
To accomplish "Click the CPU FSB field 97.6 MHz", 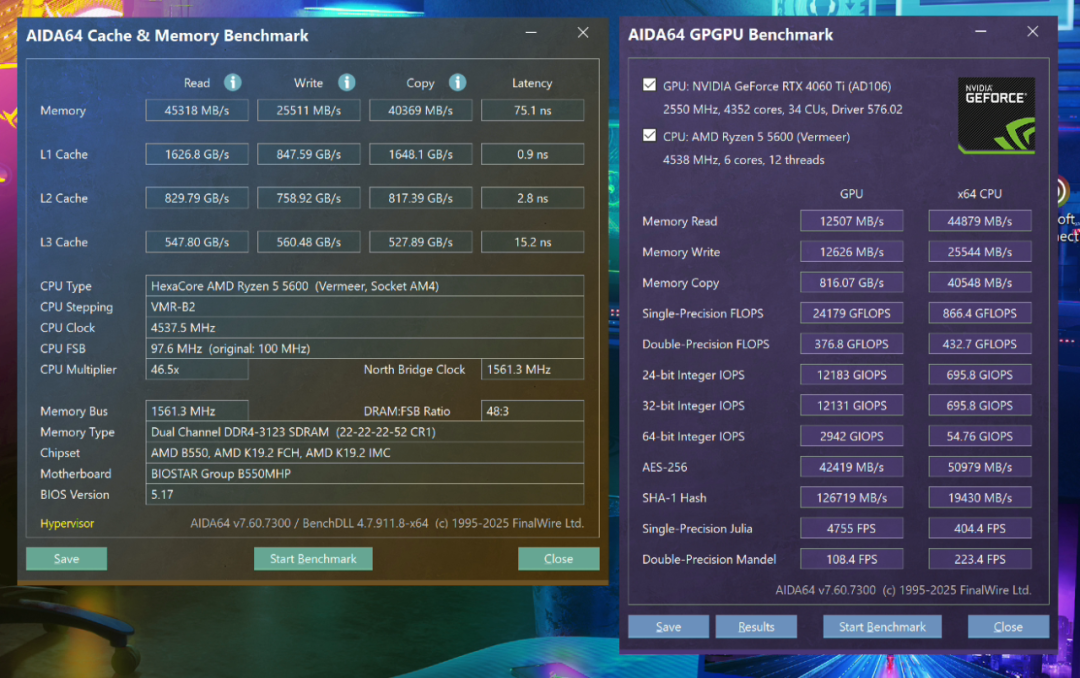I will [364, 349].
